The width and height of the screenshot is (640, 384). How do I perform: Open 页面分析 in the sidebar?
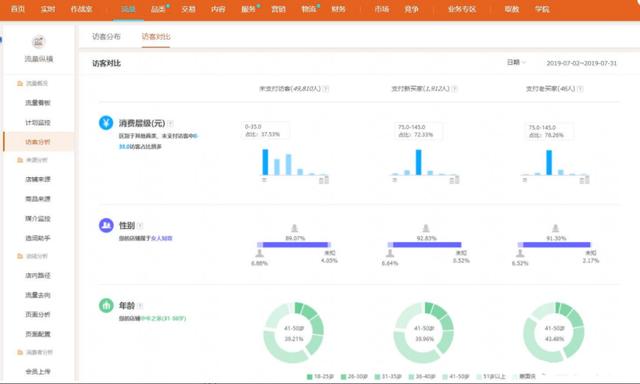[38, 314]
